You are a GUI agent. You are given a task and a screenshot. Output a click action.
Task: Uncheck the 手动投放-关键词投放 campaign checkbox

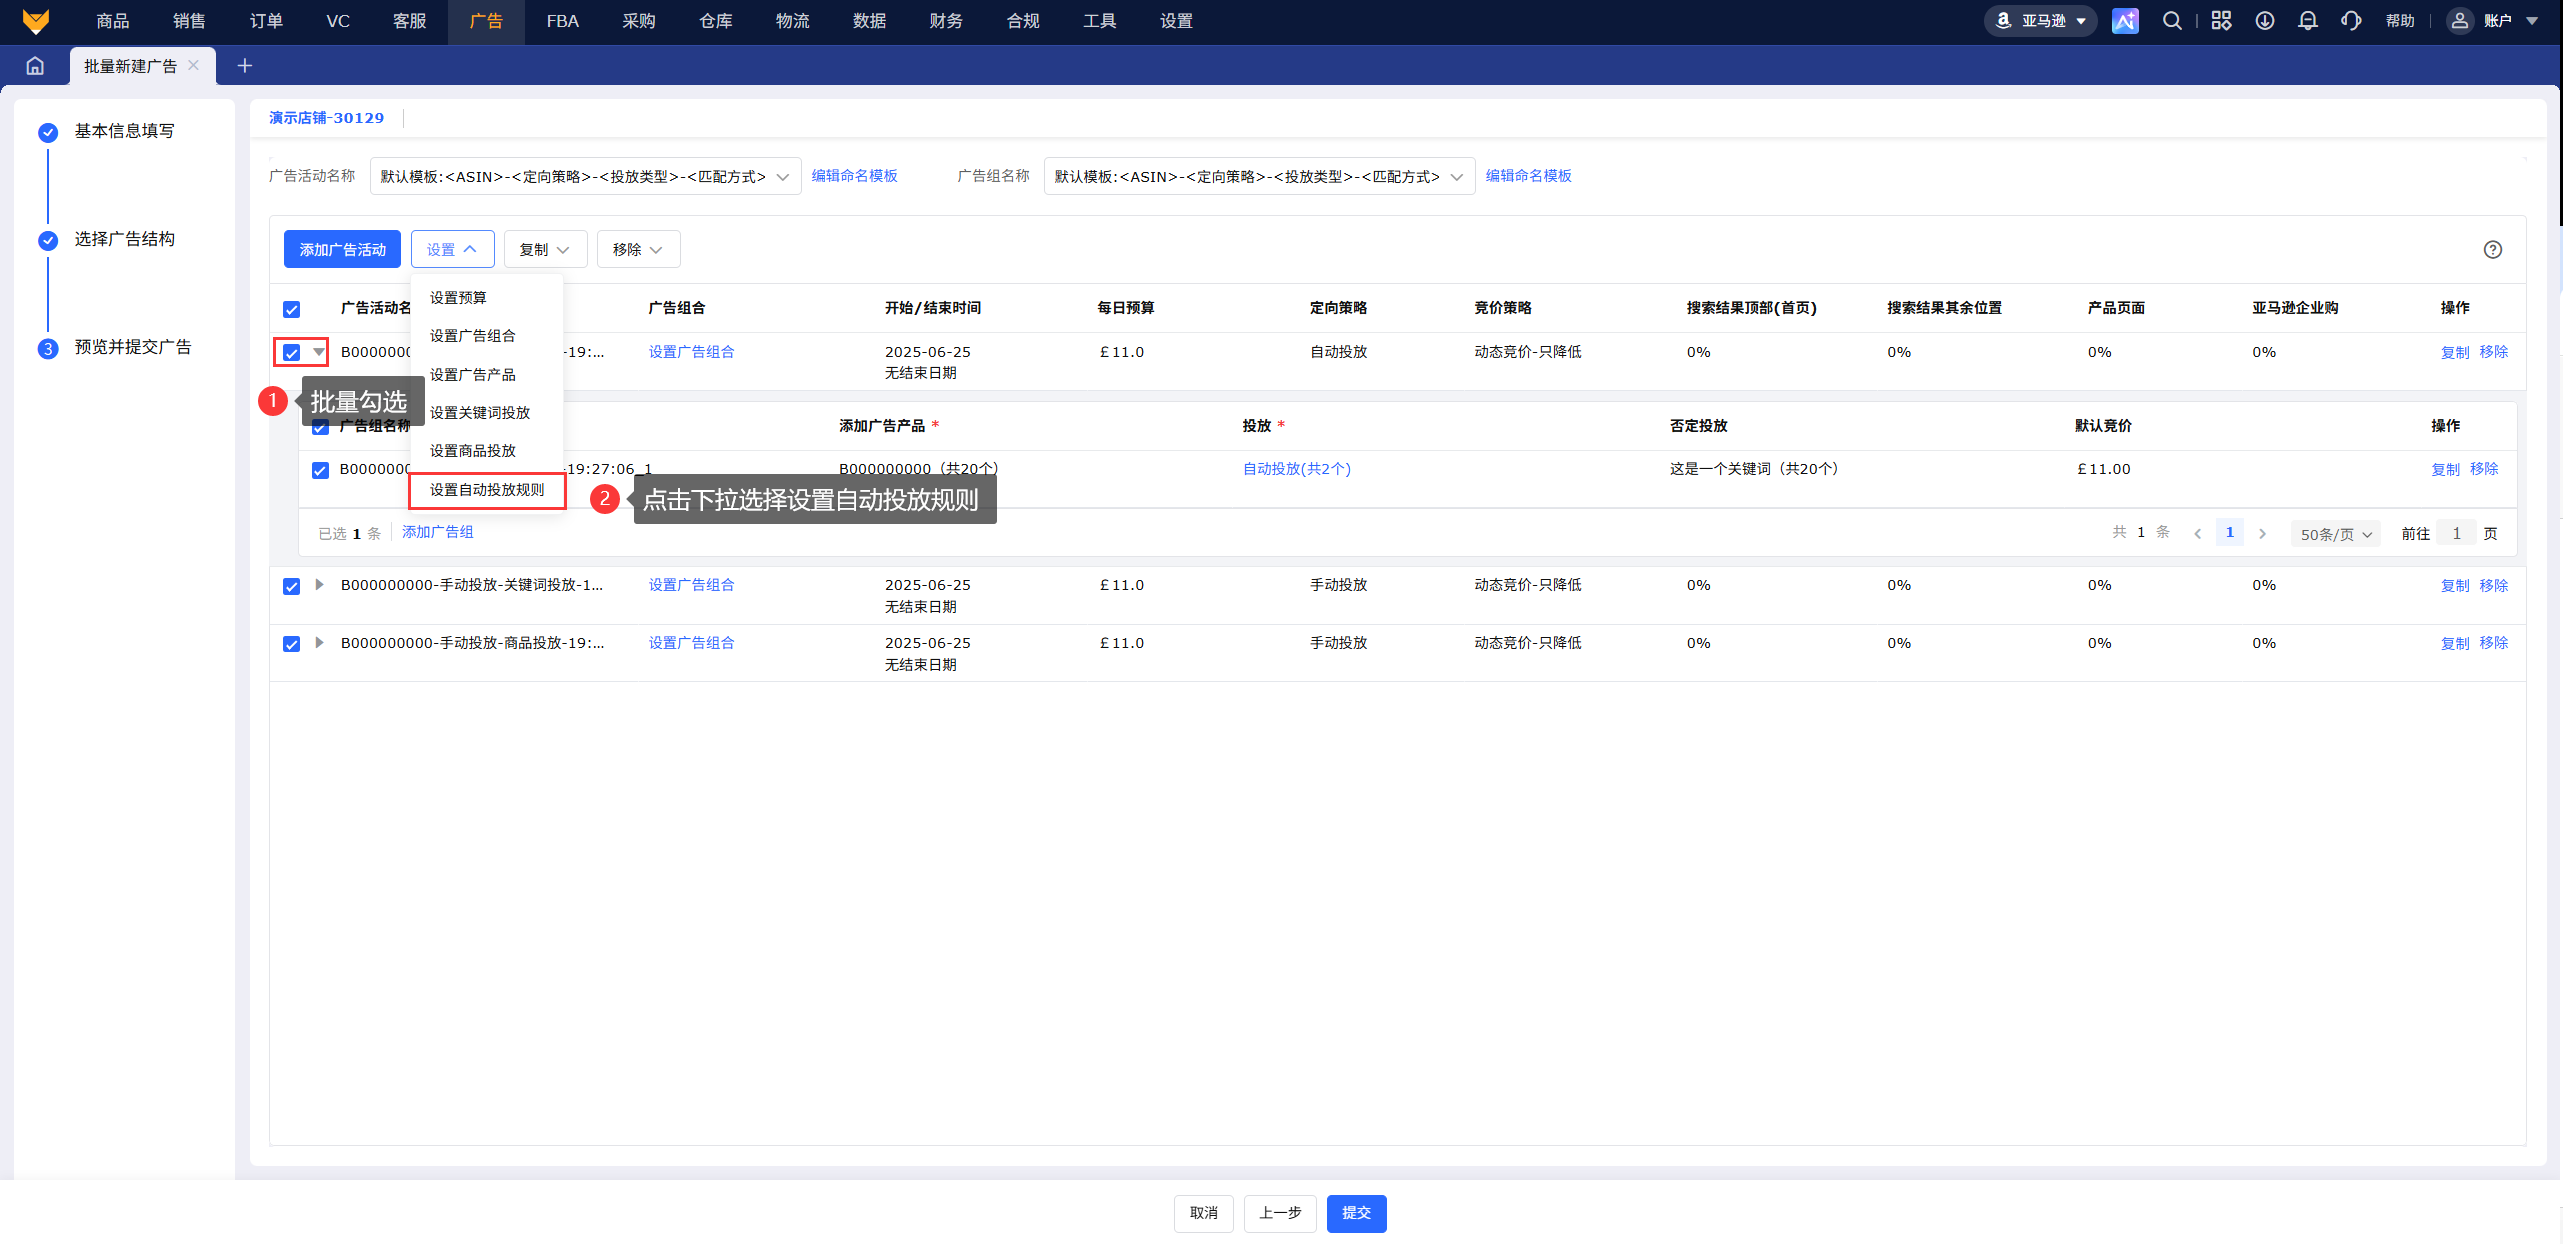[x=291, y=586]
